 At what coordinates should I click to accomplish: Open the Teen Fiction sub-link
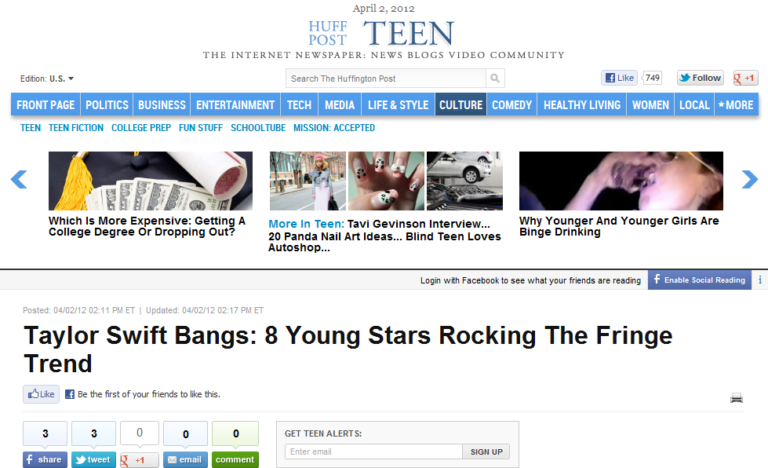pyautogui.click(x=76, y=128)
